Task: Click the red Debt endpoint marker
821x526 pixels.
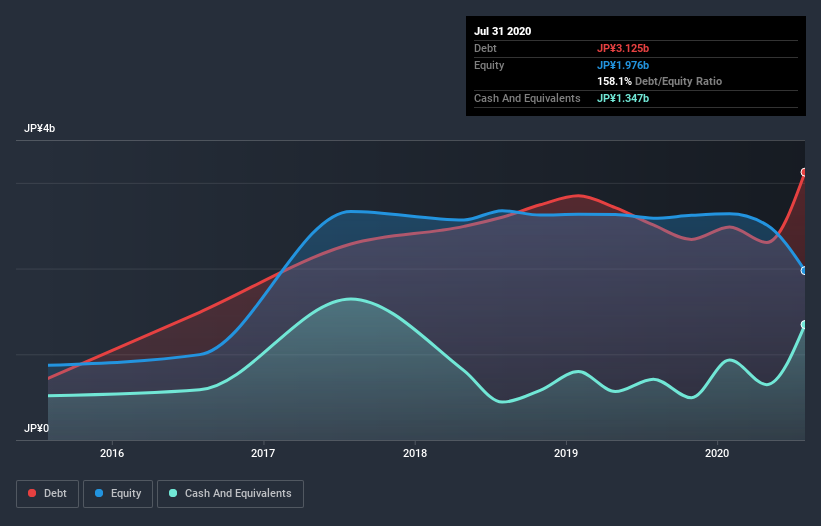Action: click(804, 172)
